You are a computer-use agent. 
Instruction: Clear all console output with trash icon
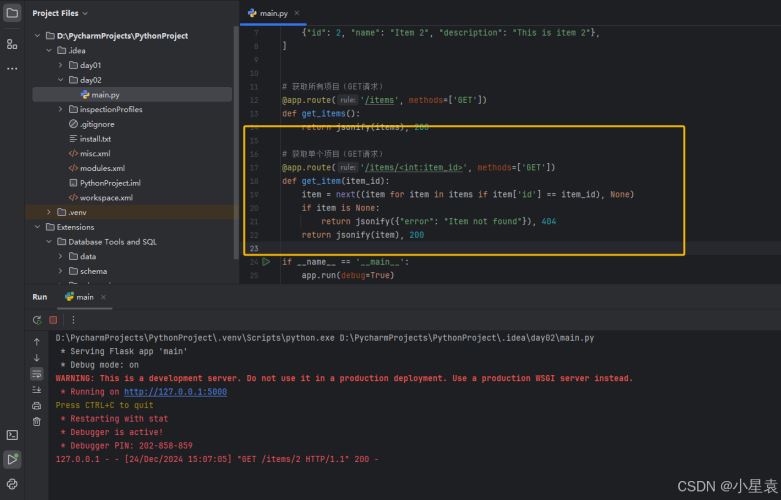click(x=37, y=421)
